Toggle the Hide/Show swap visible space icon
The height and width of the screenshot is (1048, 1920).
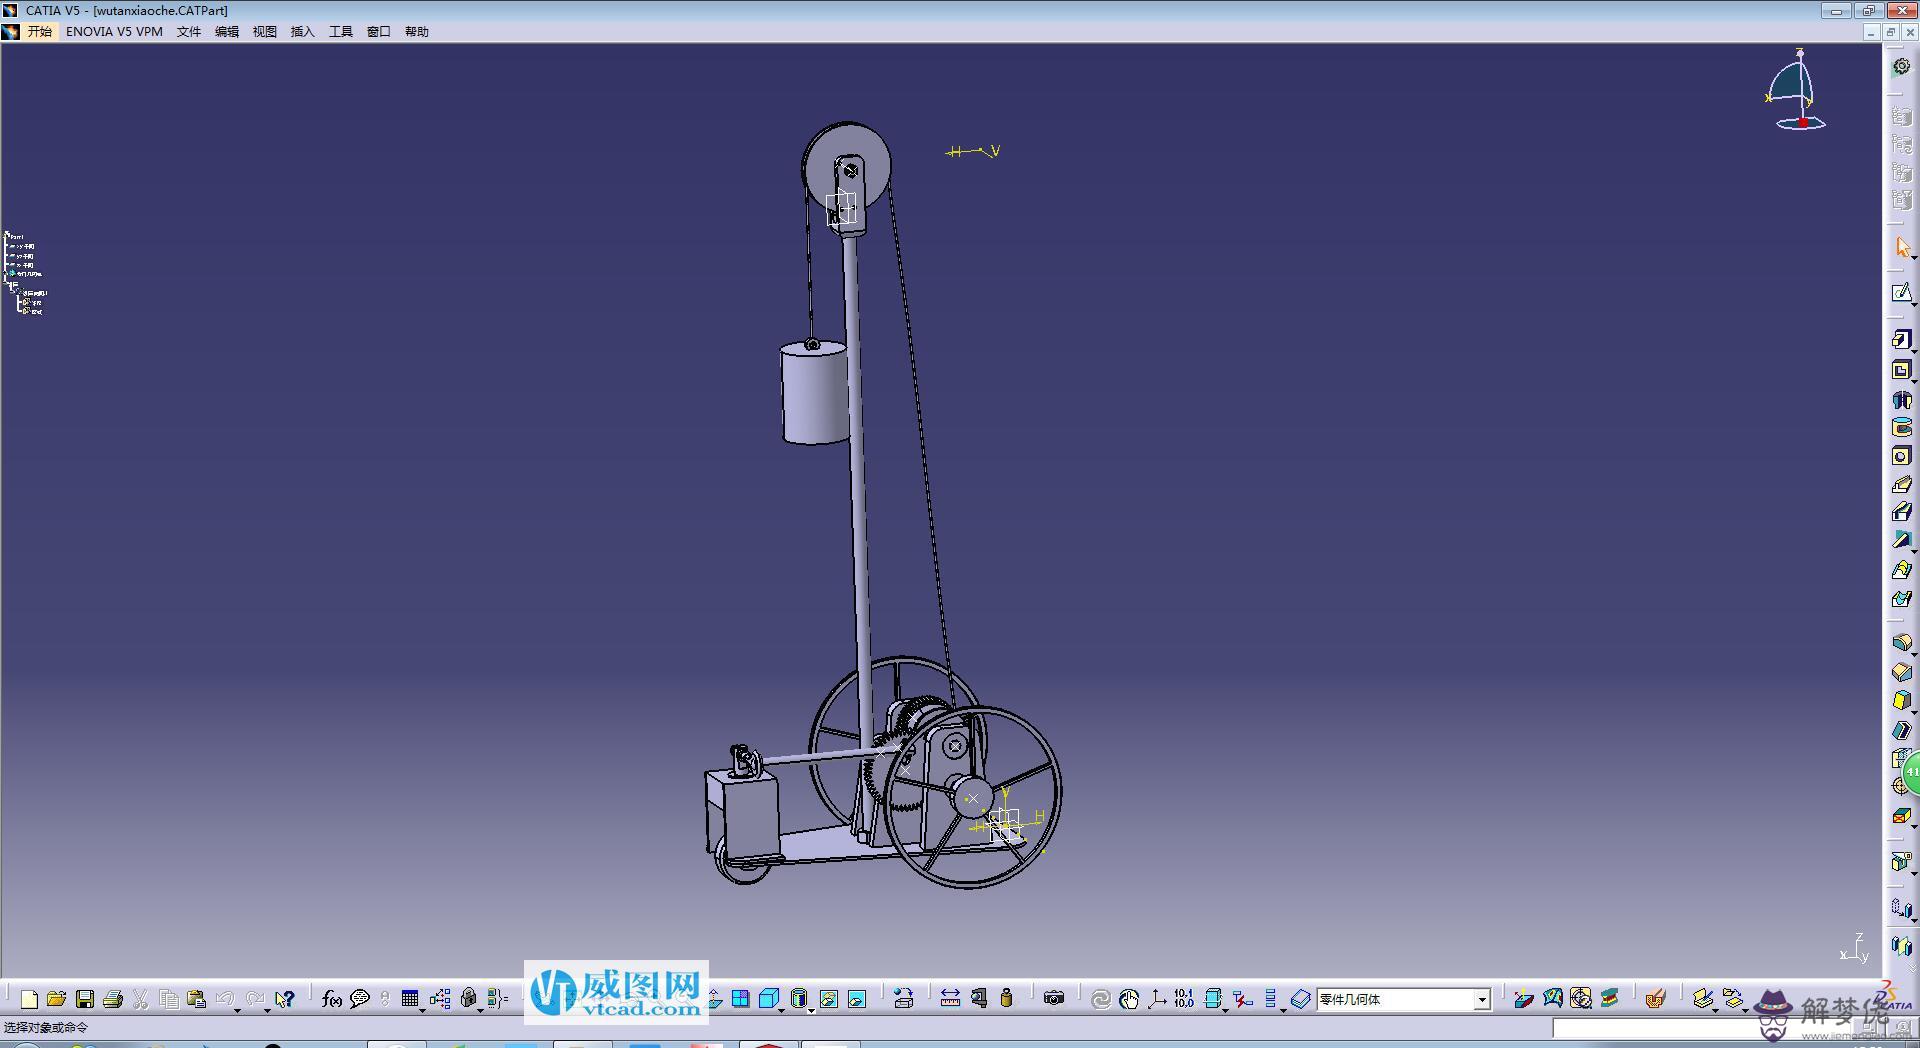[857, 998]
